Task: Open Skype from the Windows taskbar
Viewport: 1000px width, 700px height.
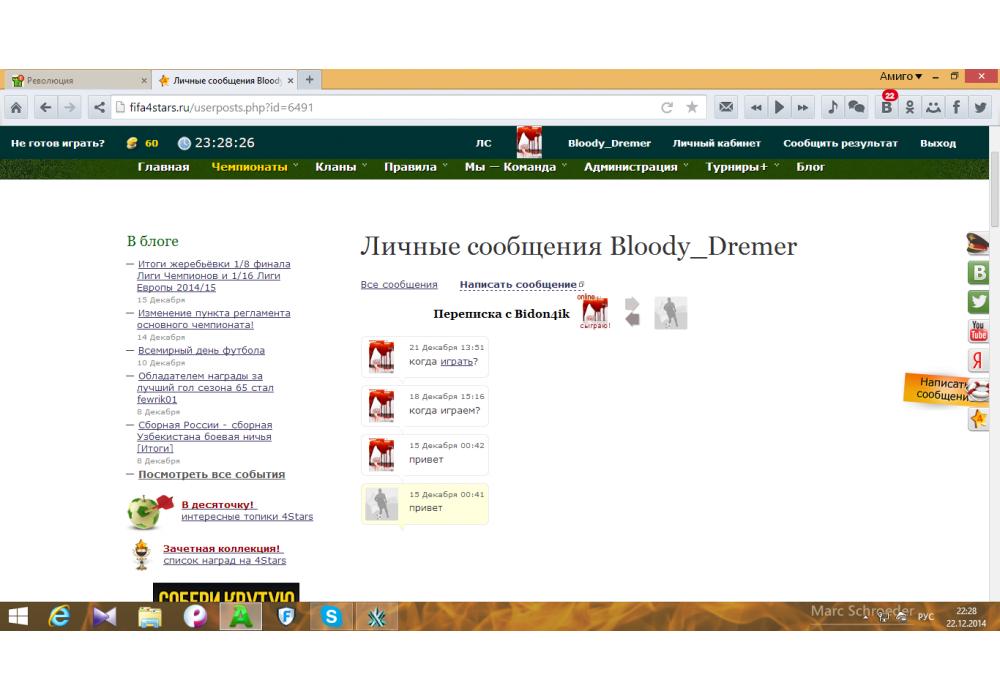Action: (331, 617)
